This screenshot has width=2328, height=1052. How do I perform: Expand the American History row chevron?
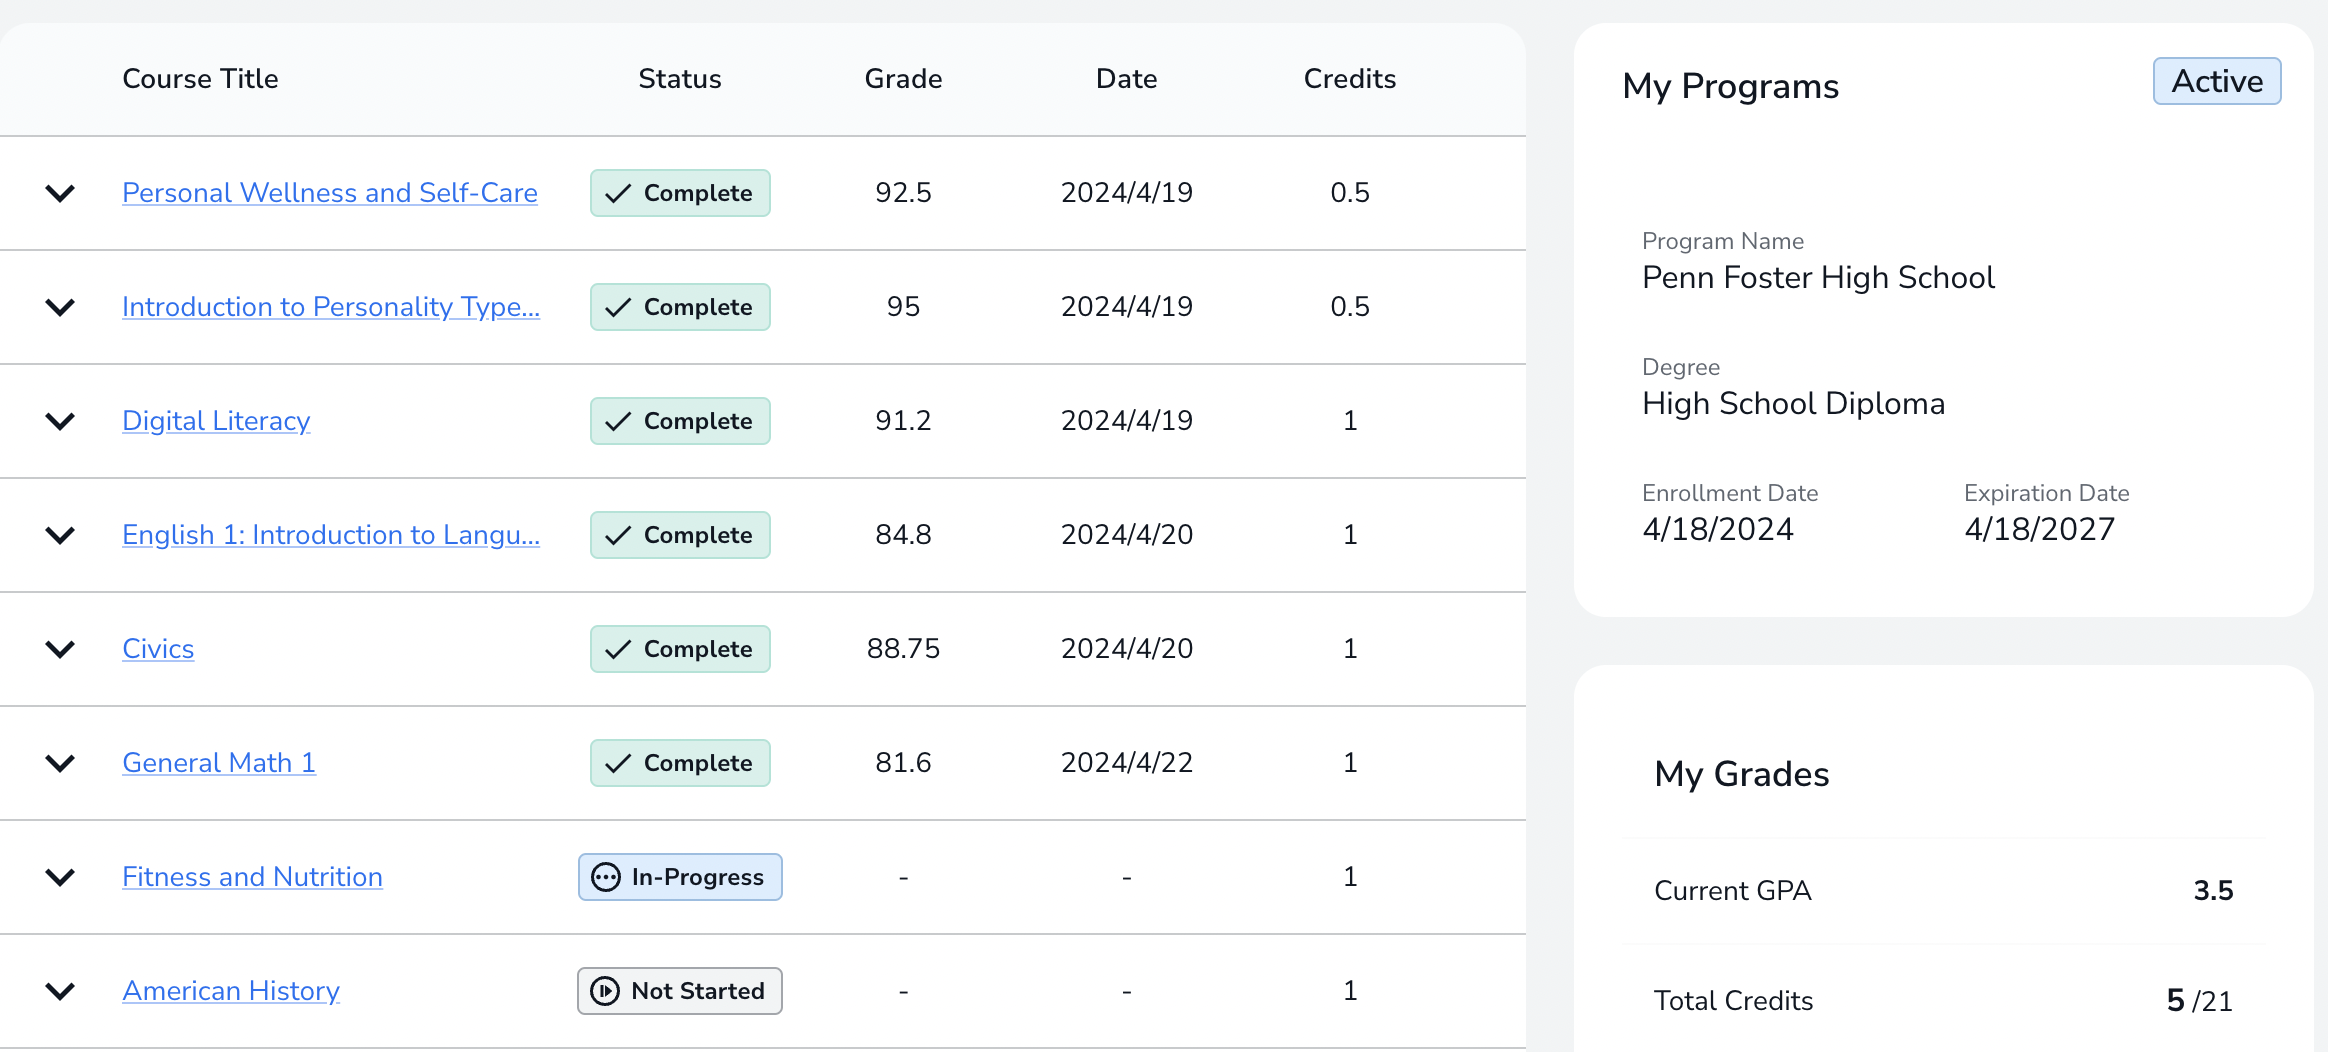coord(61,991)
